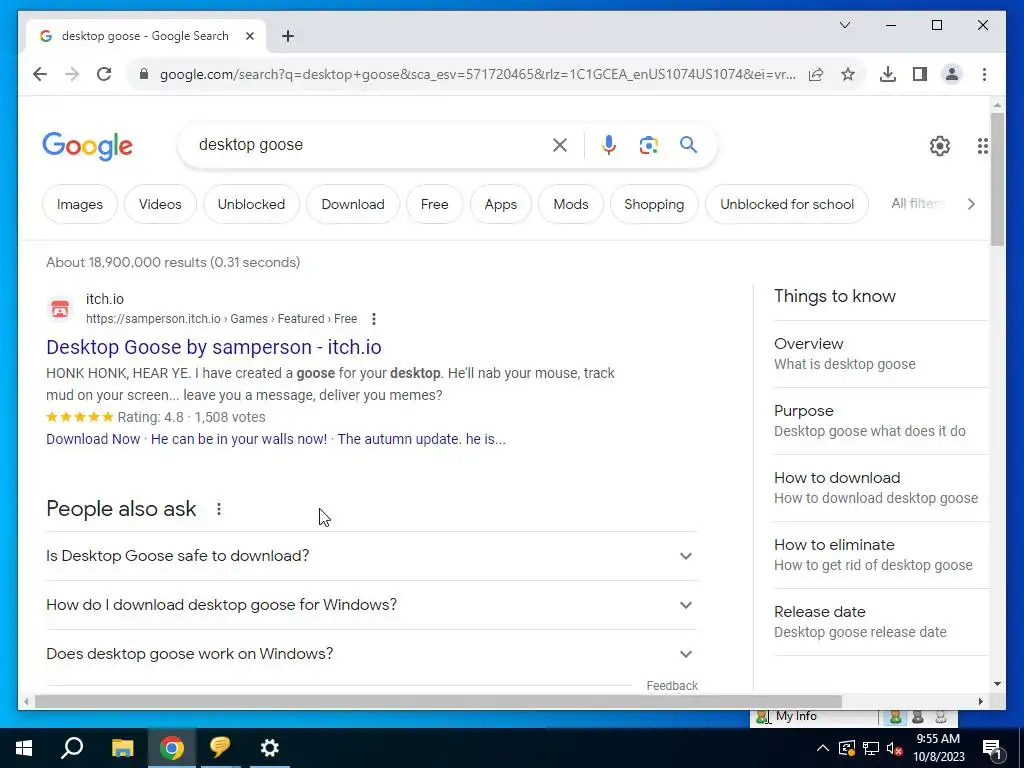
Task: Open Overview in Things to know
Action: 880,354
